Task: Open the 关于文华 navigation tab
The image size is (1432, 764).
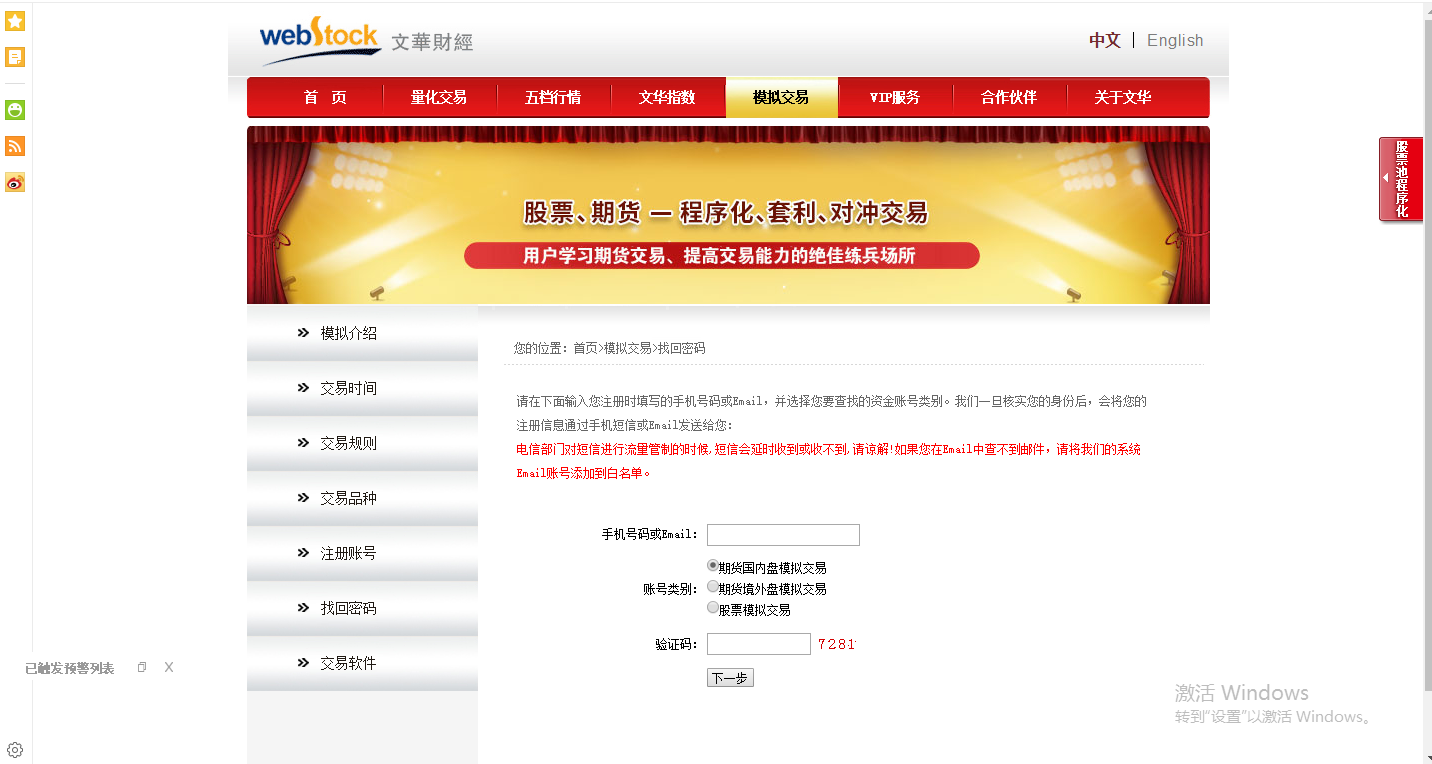Action: pos(1123,97)
